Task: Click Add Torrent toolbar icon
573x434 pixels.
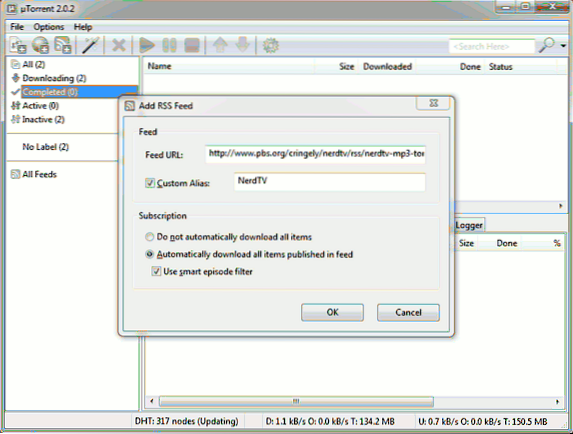Action: pyautogui.click(x=18, y=45)
